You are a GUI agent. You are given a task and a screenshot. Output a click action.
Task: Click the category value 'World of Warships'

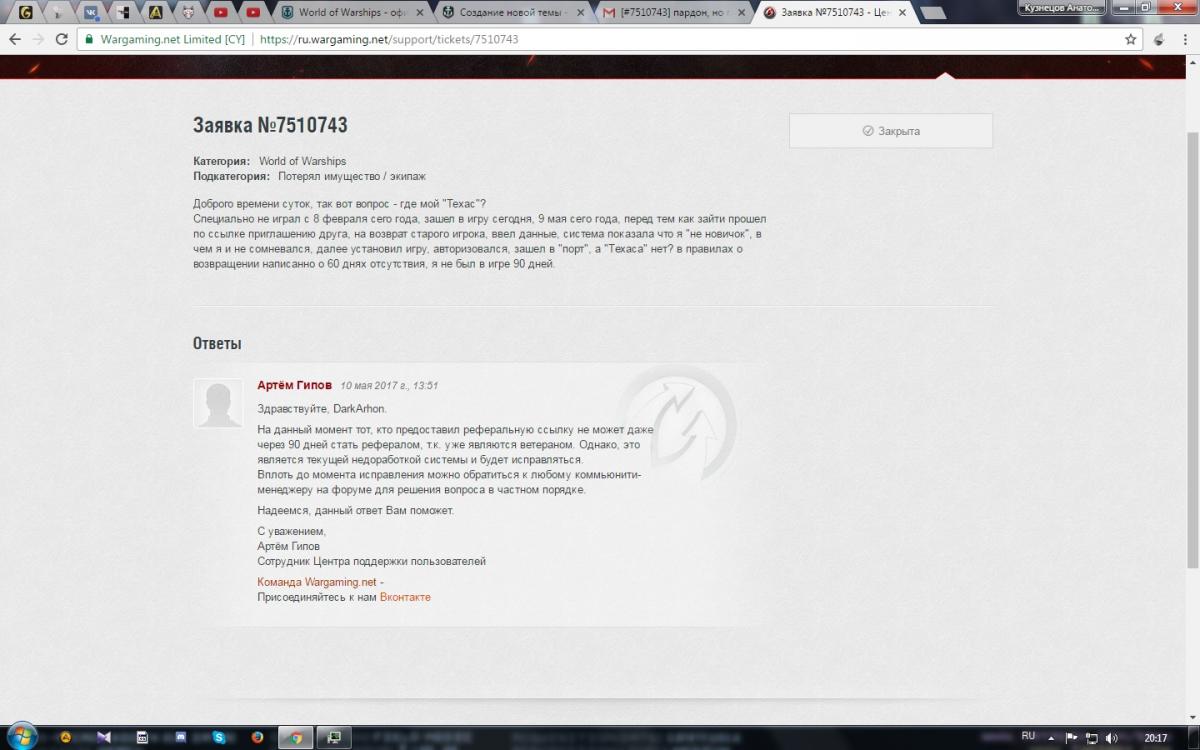(x=302, y=161)
